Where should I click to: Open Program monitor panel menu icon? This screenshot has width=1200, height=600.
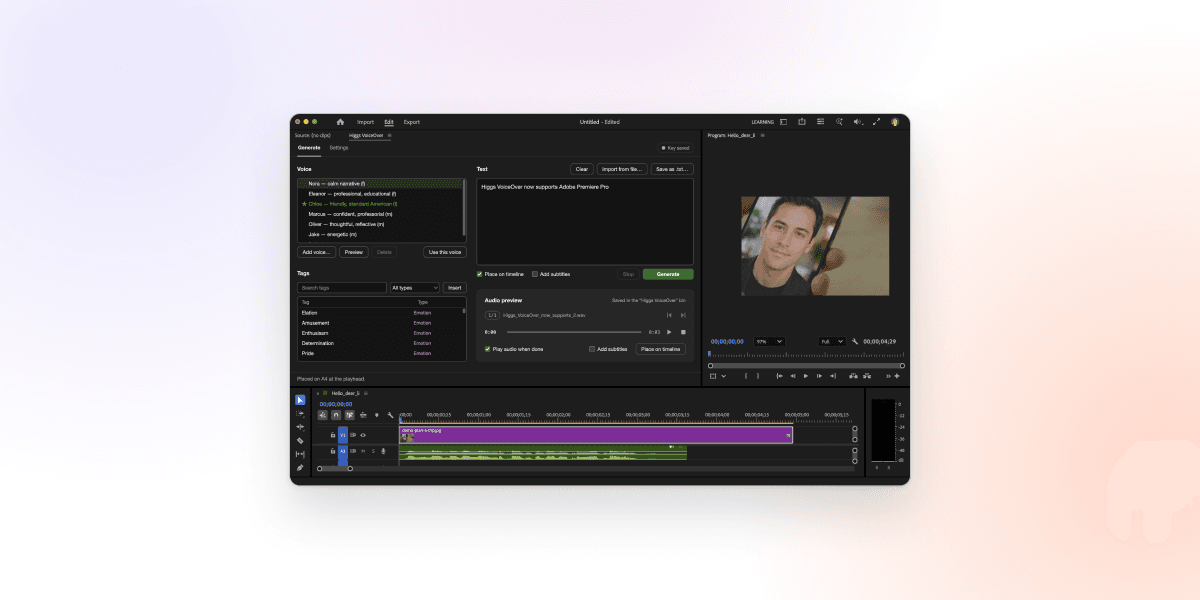[x=763, y=135]
